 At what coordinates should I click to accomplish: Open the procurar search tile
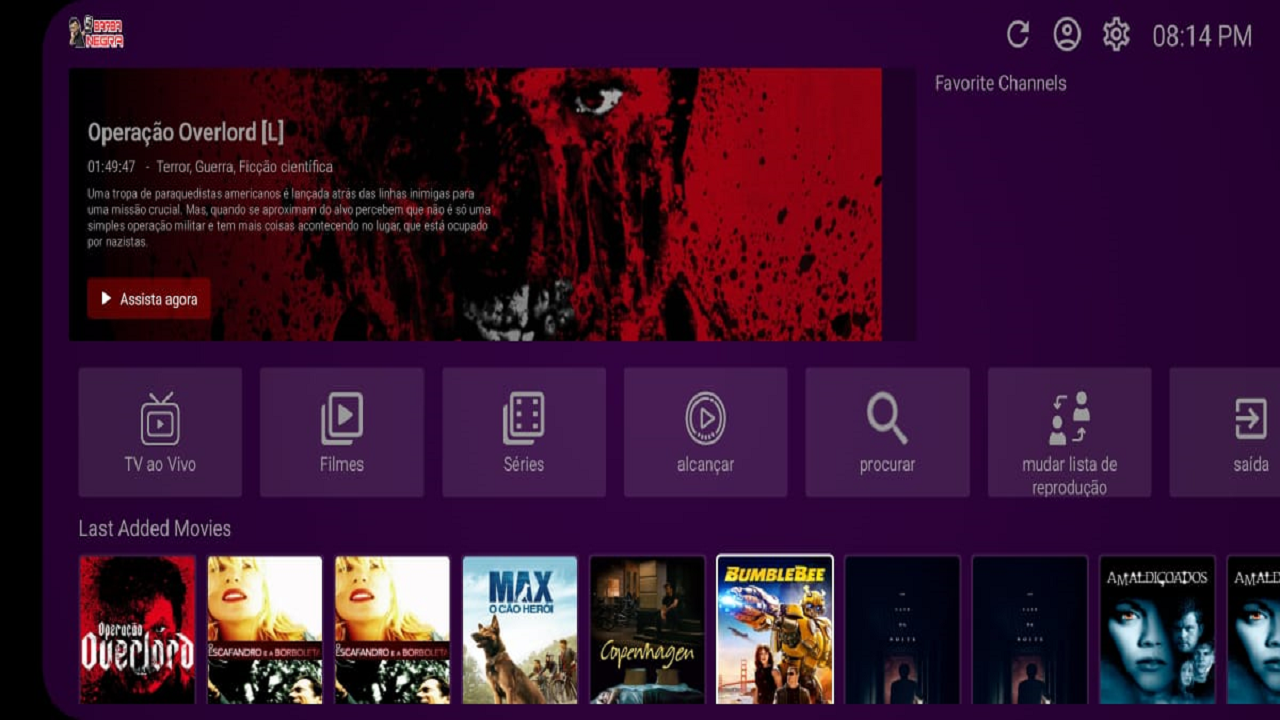click(888, 432)
